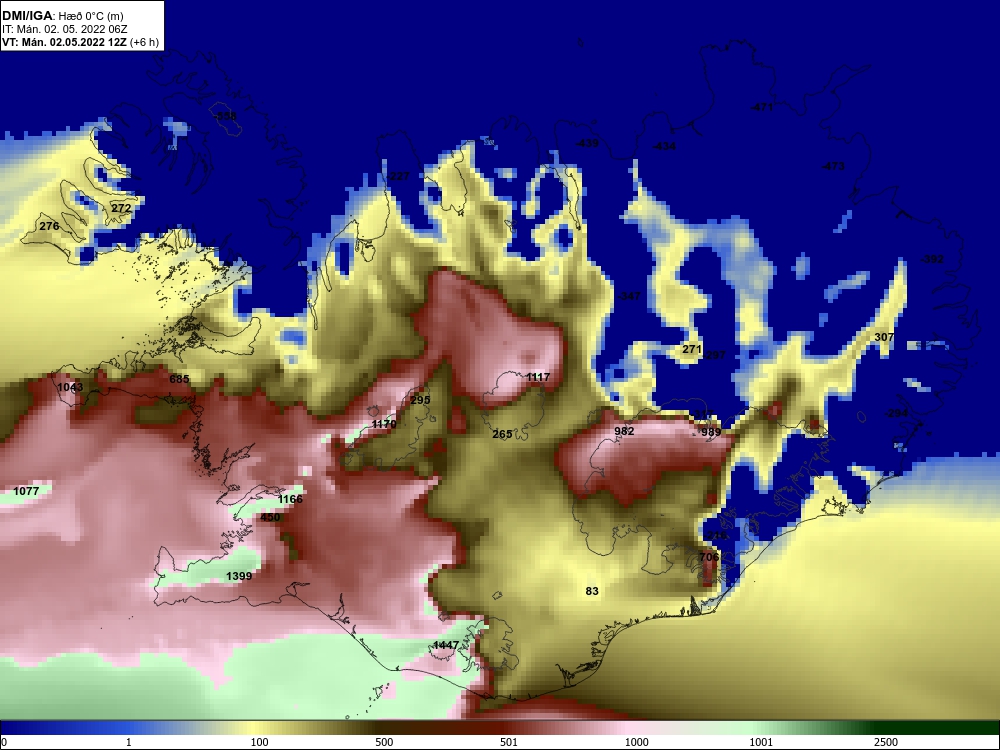
Task: Click the map value 276
Action: pyautogui.click(x=49, y=226)
